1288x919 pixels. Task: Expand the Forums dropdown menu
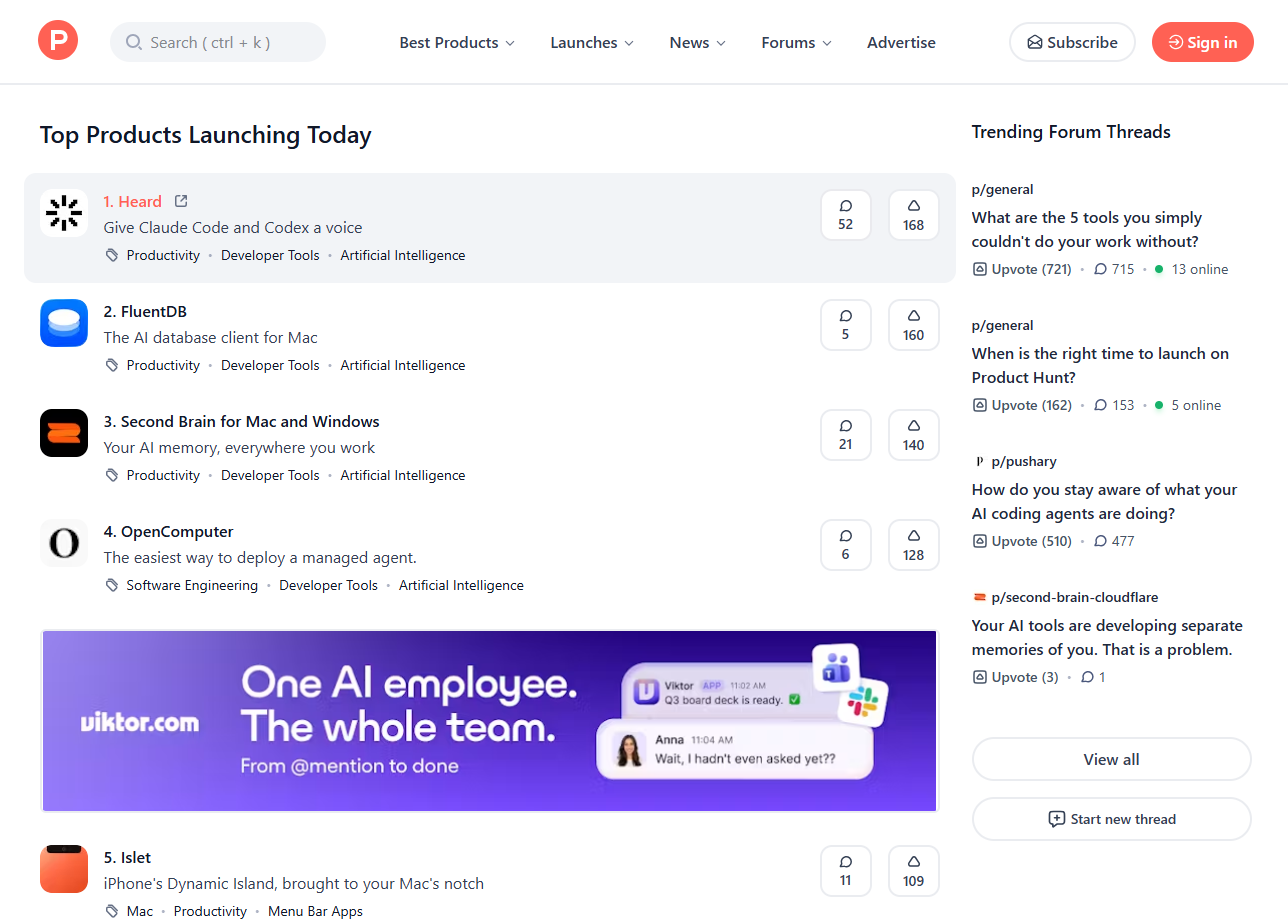click(x=796, y=42)
